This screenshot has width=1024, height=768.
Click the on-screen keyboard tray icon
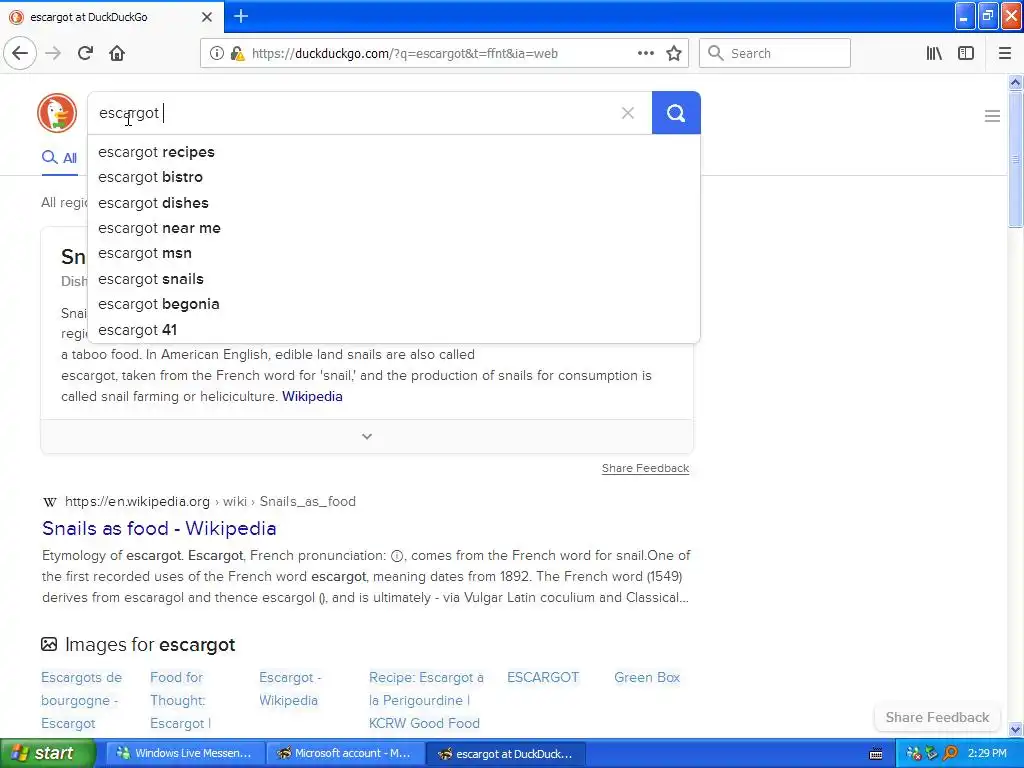point(876,754)
